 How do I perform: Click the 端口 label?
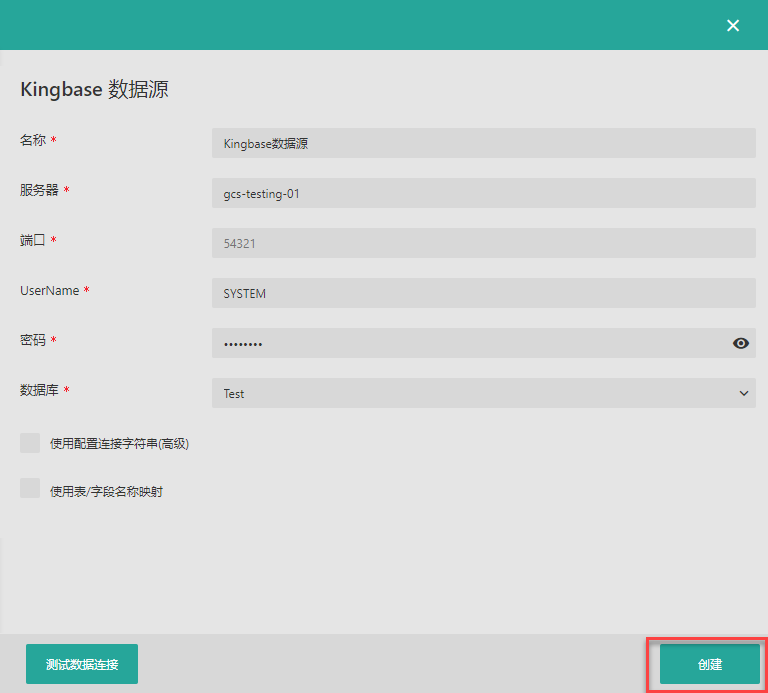pyautogui.click(x=33, y=240)
